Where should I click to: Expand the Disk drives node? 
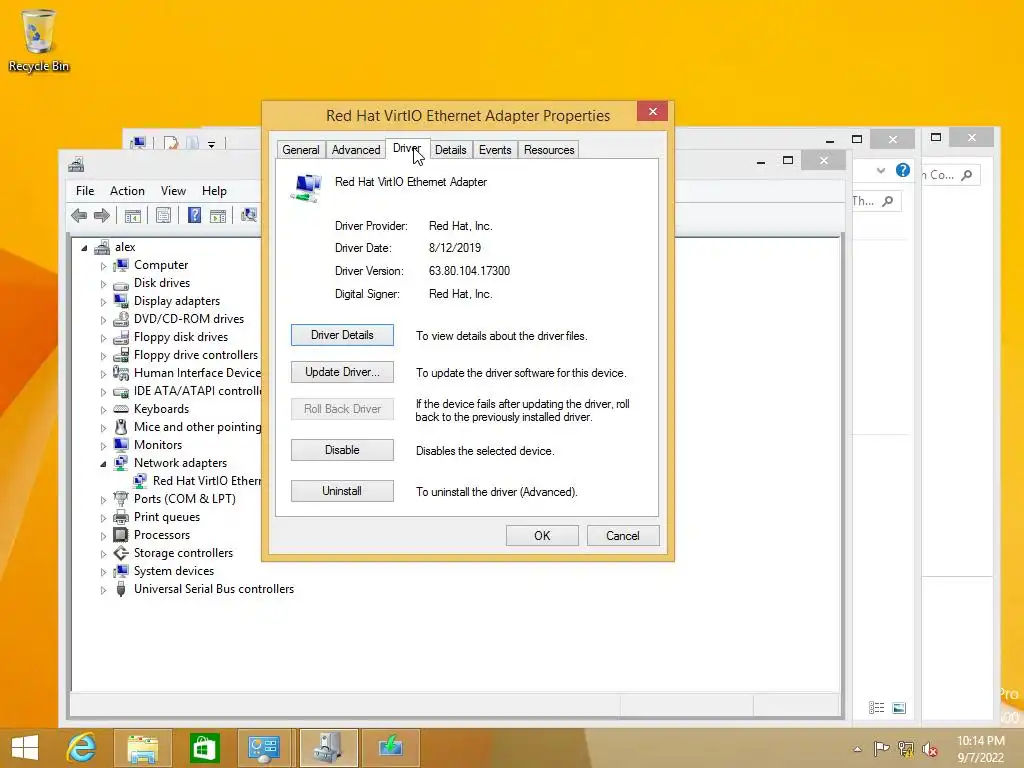click(x=103, y=284)
